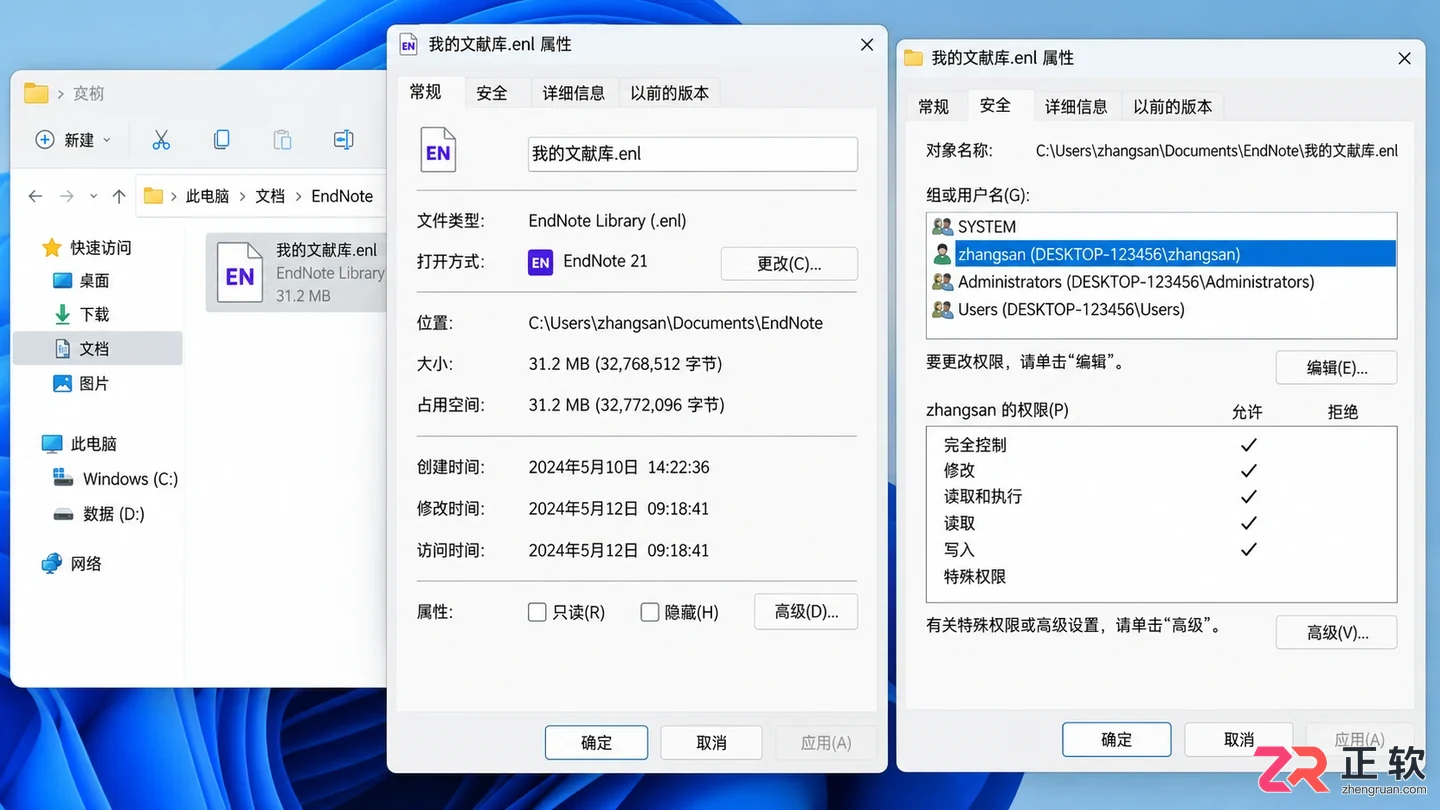Go back with Explorer's left arrow
Image resolution: width=1440 pixels, height=810 pixels.
pos(35,196)
